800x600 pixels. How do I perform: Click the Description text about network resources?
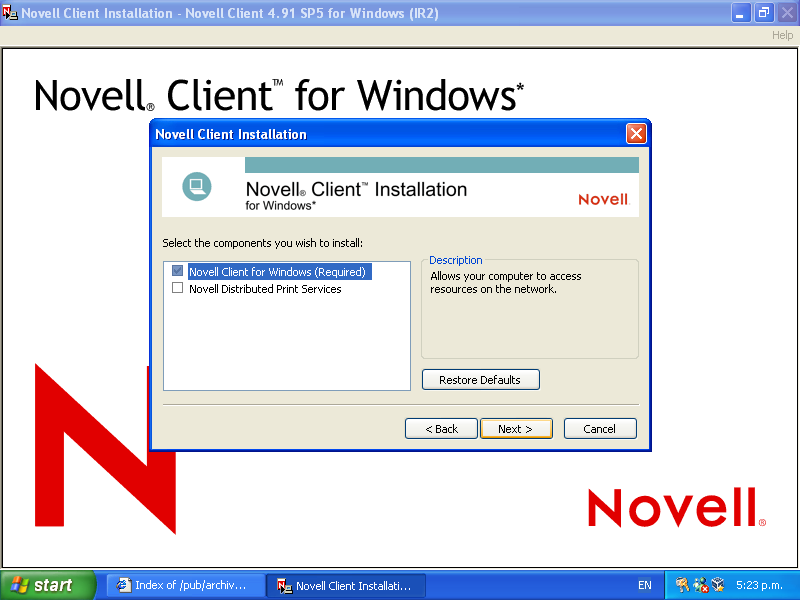(x=506, y=283)
